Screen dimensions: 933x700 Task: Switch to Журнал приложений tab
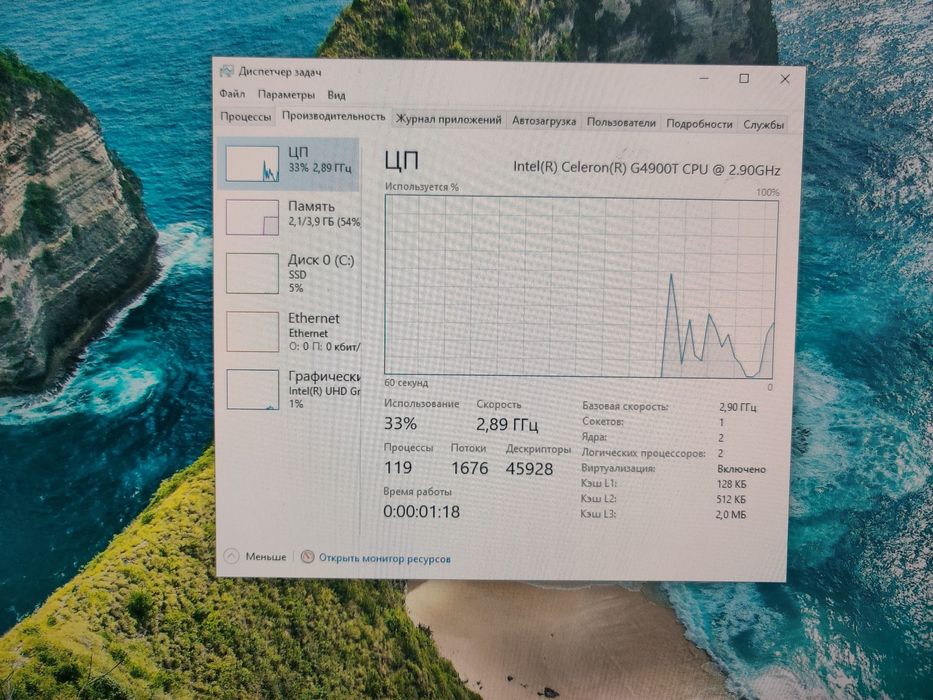pos(448,120)
